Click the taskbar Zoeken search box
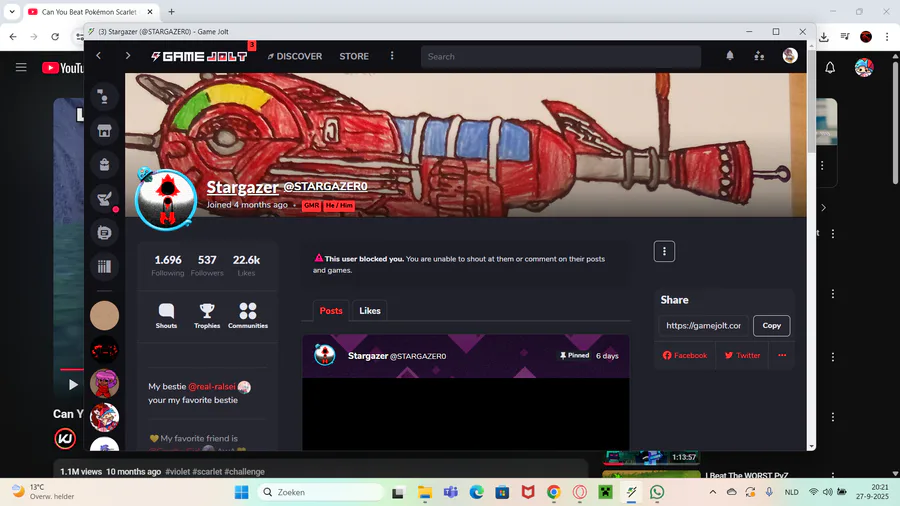Image resolution: width=900 pixels, height=506 pixels. coord(320,492)
